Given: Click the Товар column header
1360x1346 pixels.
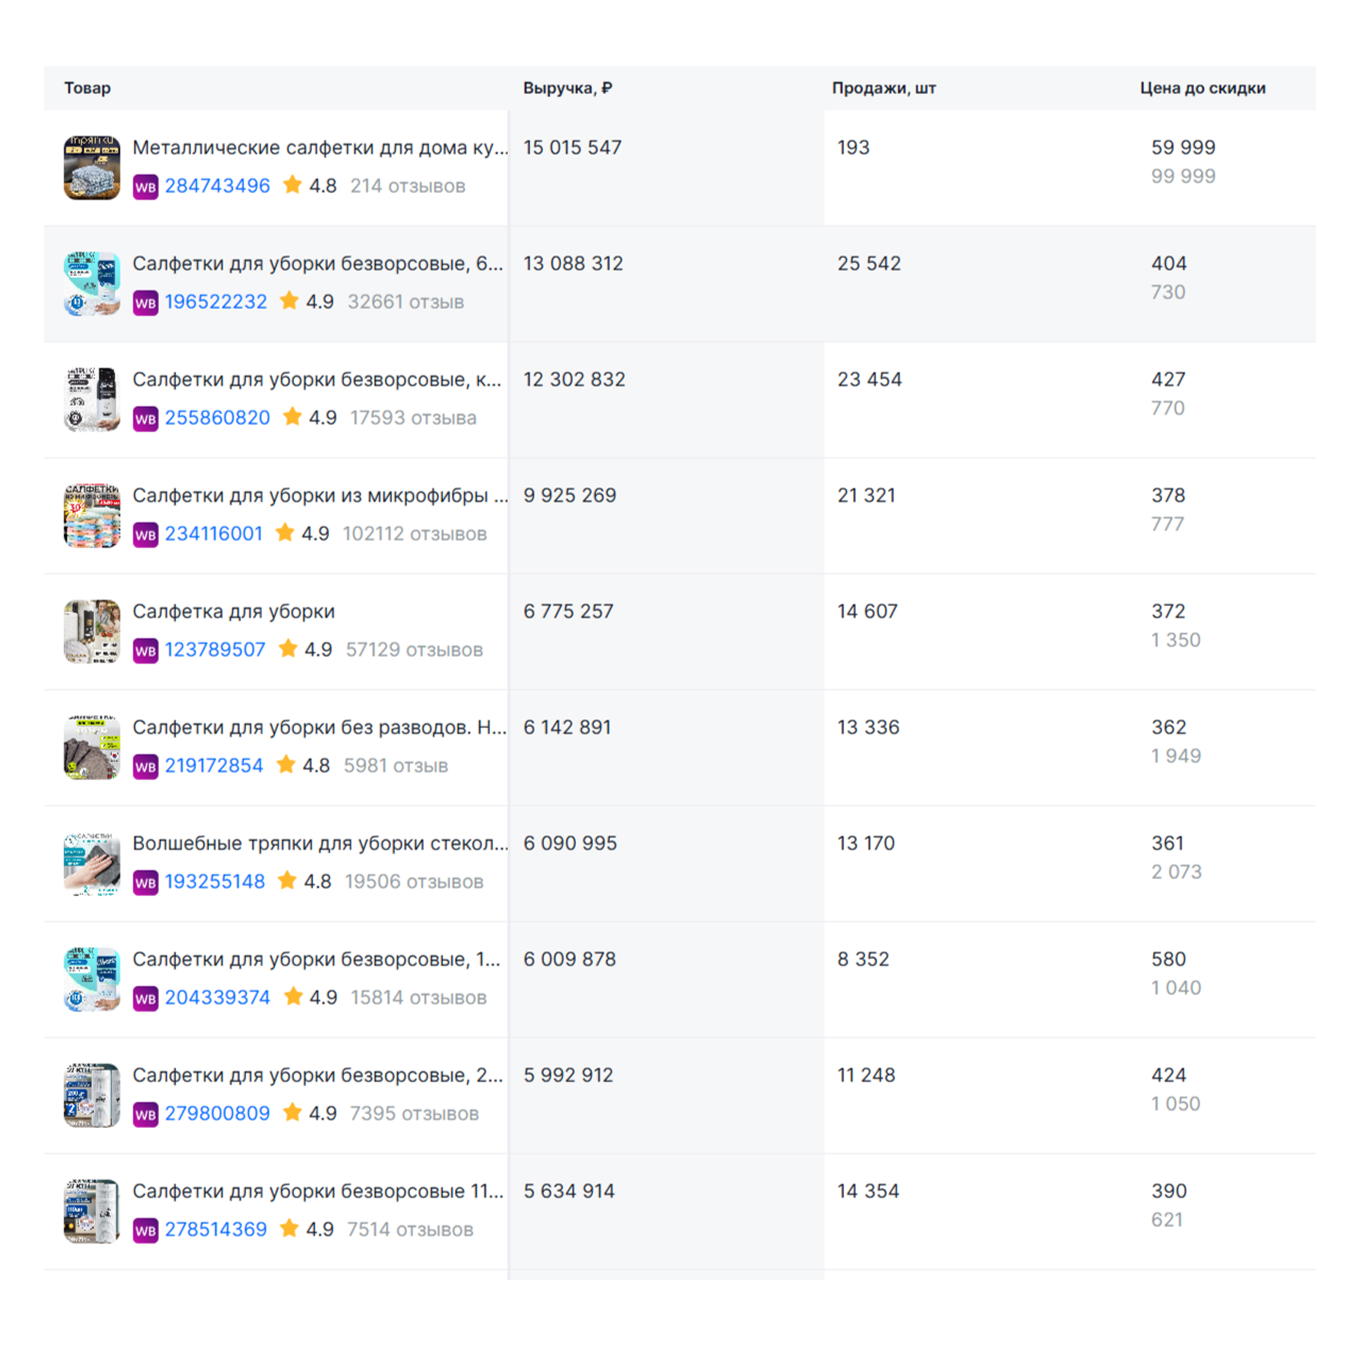Looking at the screenshot, I should click(87, 88).
